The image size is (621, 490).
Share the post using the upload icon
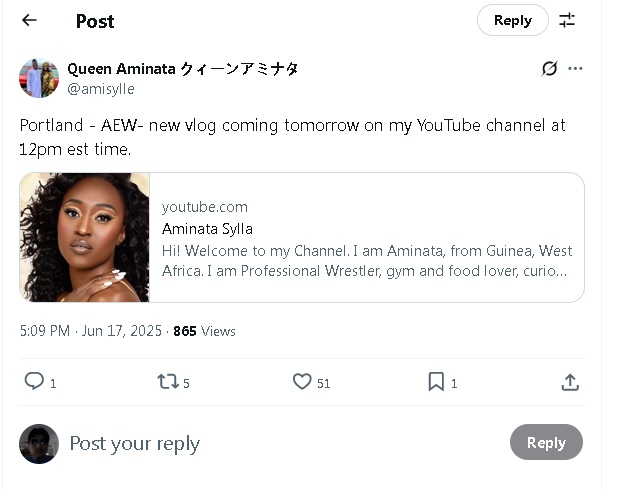click(570, 381)
